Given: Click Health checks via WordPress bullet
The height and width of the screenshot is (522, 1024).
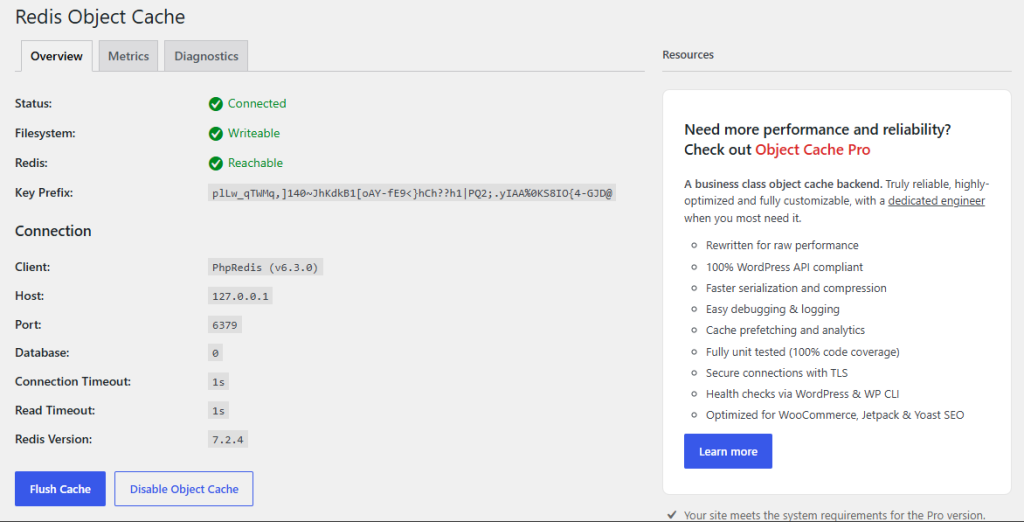Looking at the screenshot, I should pyautogui.click(x=805, y=394).
